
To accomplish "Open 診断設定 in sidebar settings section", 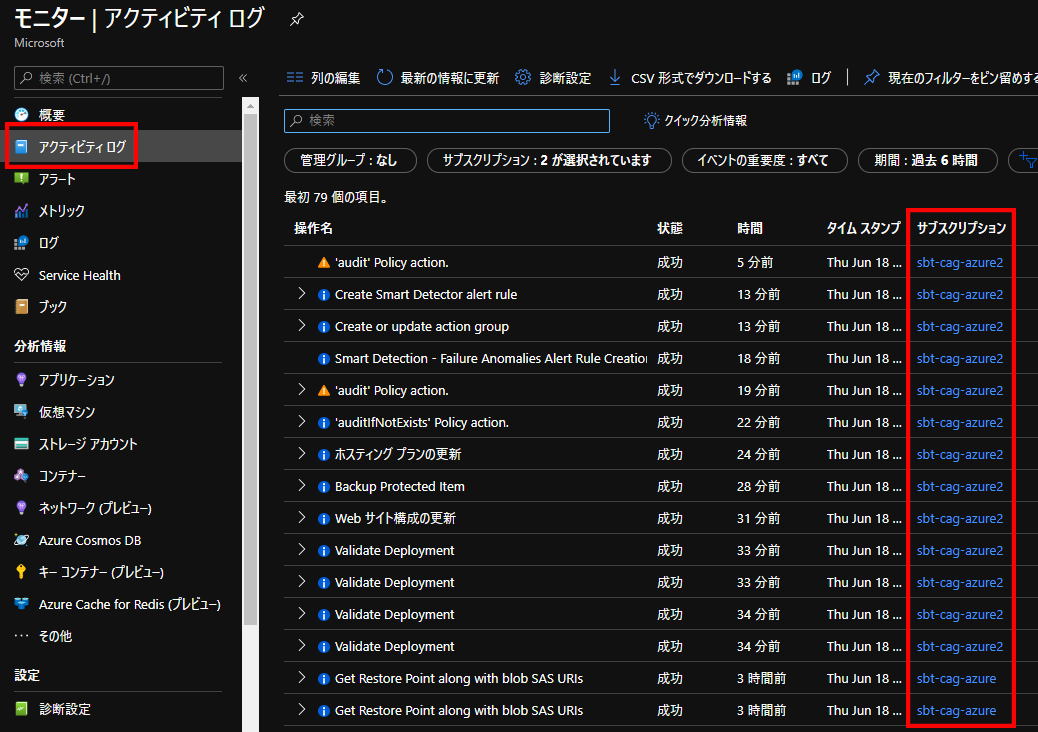I will tap(64, 709).
